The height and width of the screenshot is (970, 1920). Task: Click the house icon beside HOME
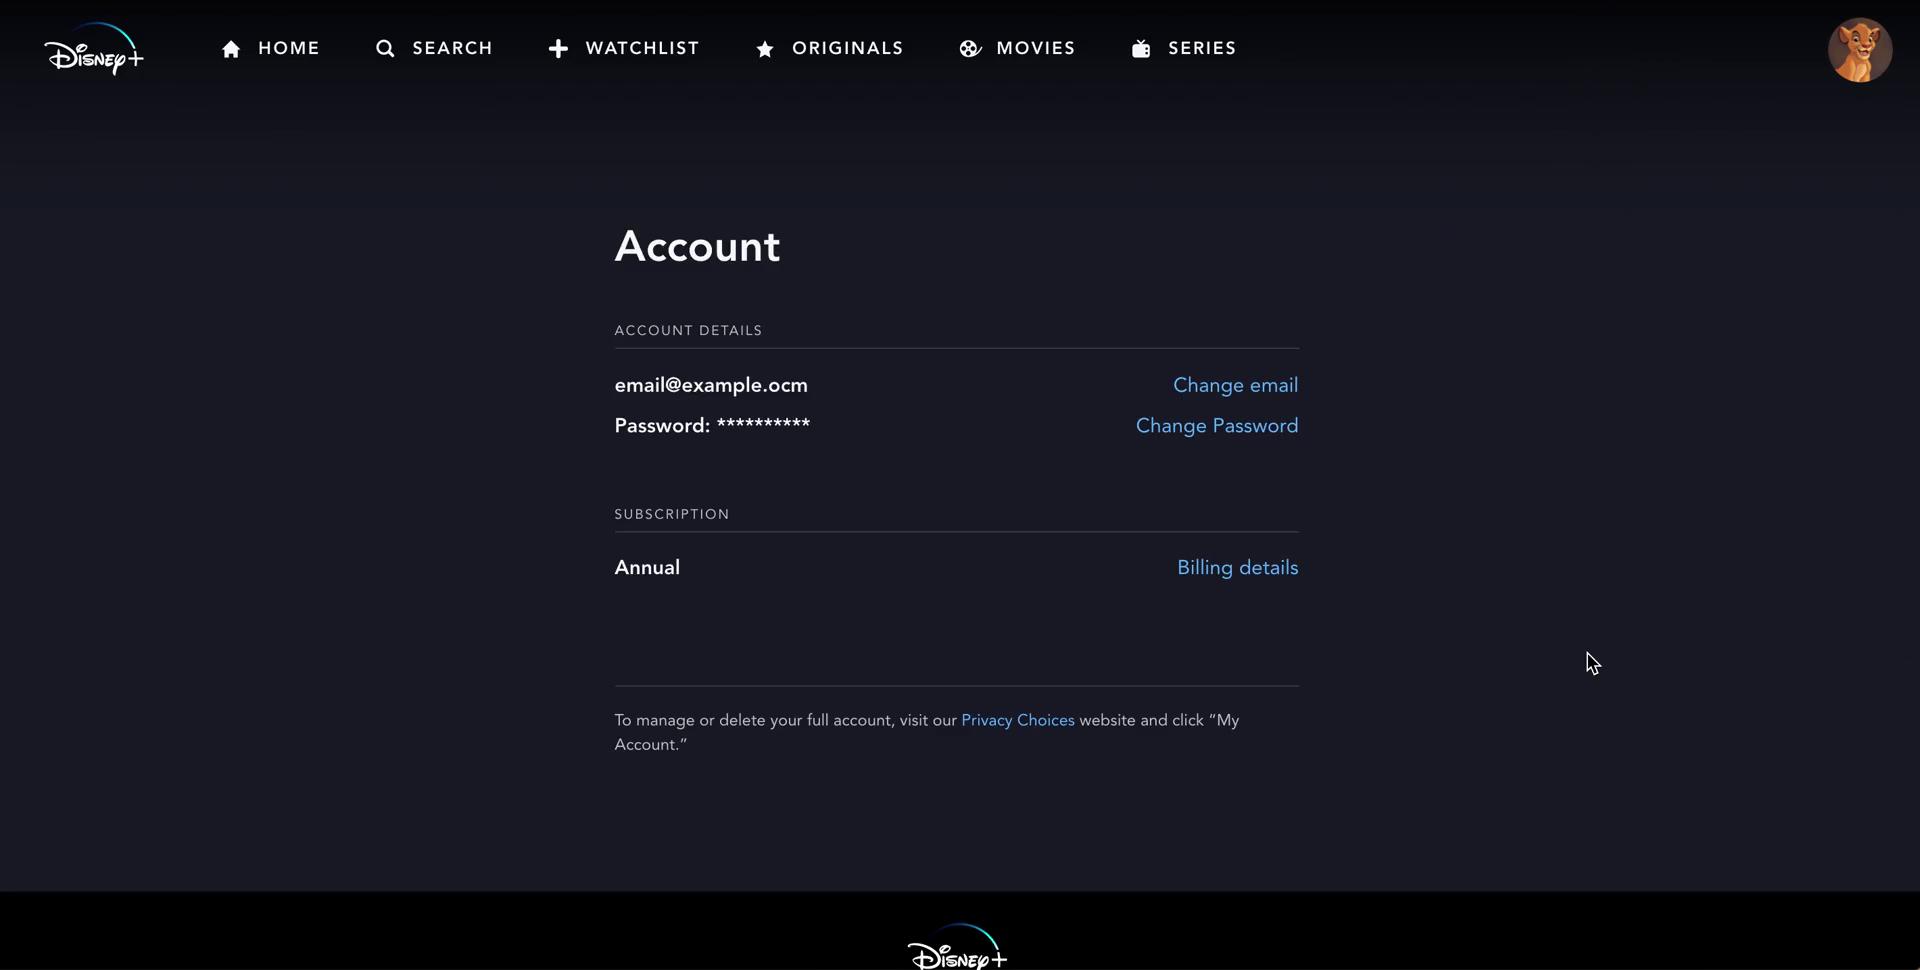tap(231, 49)
